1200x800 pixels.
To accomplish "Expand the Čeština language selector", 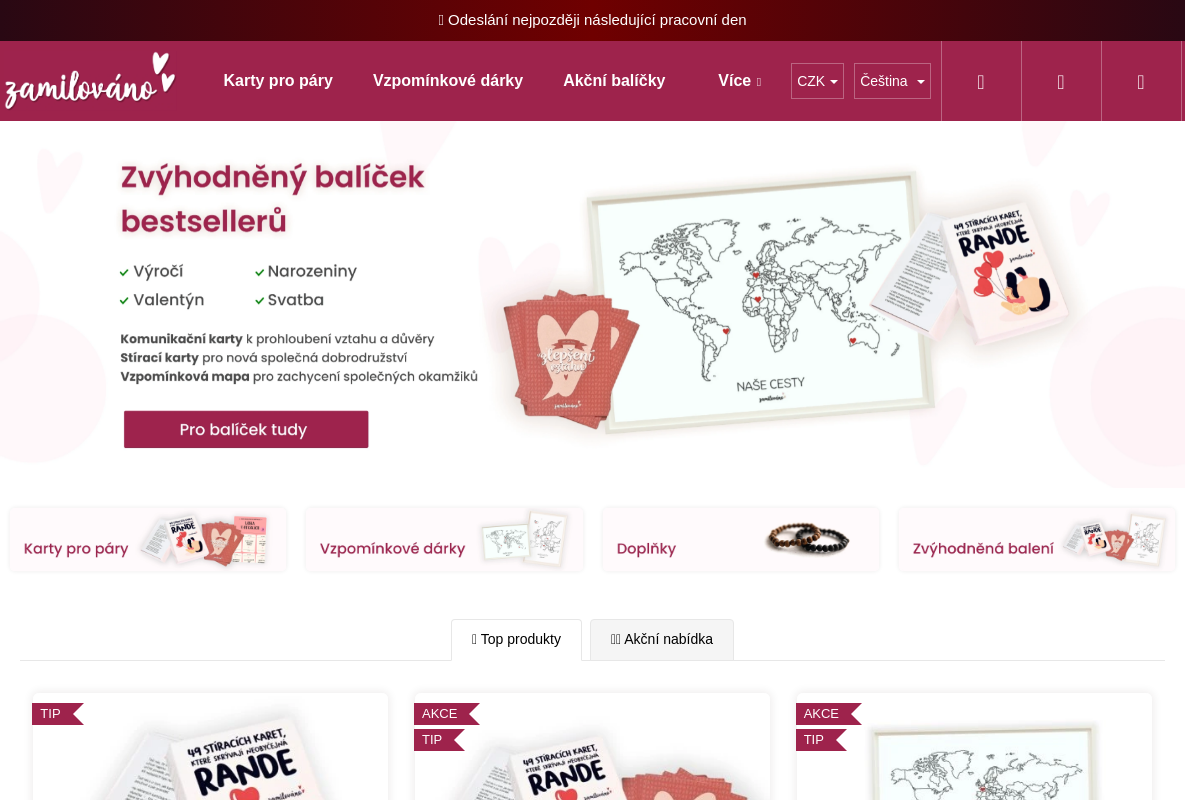I will click(892, 81).
